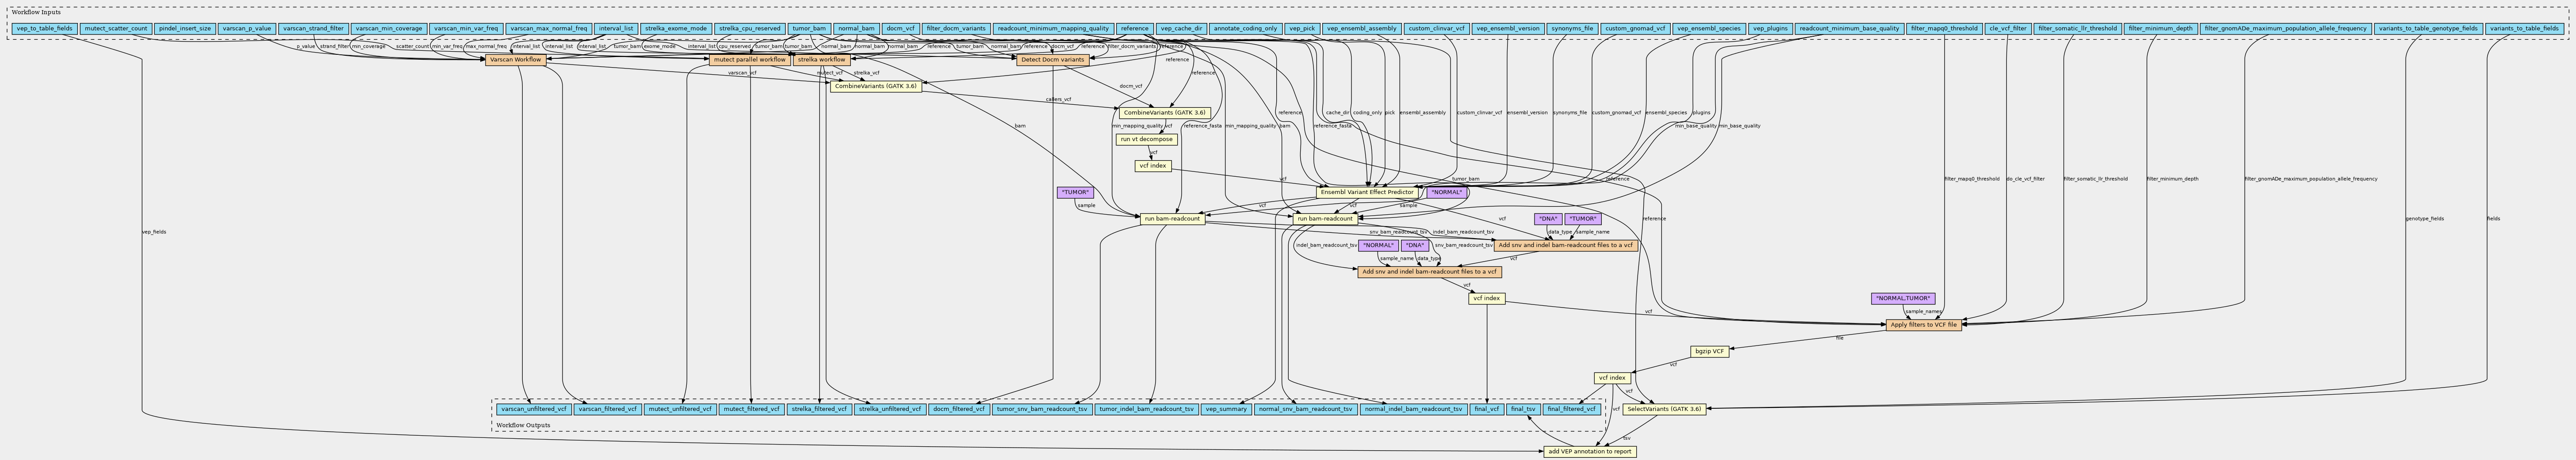Screen dimensions: 2576x460
Task: Select the add VEP annotation to report node
Action: [1590, 452]
